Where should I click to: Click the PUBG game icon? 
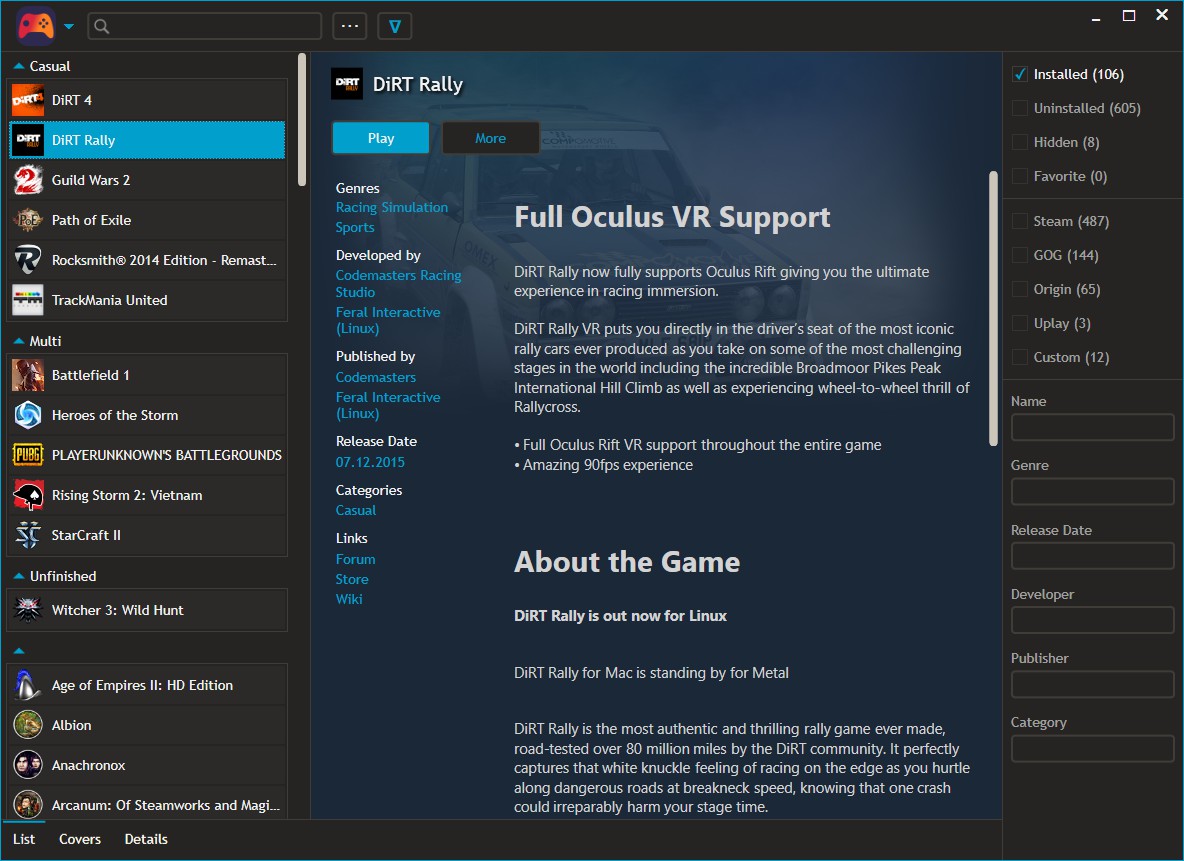click(28, 455)
